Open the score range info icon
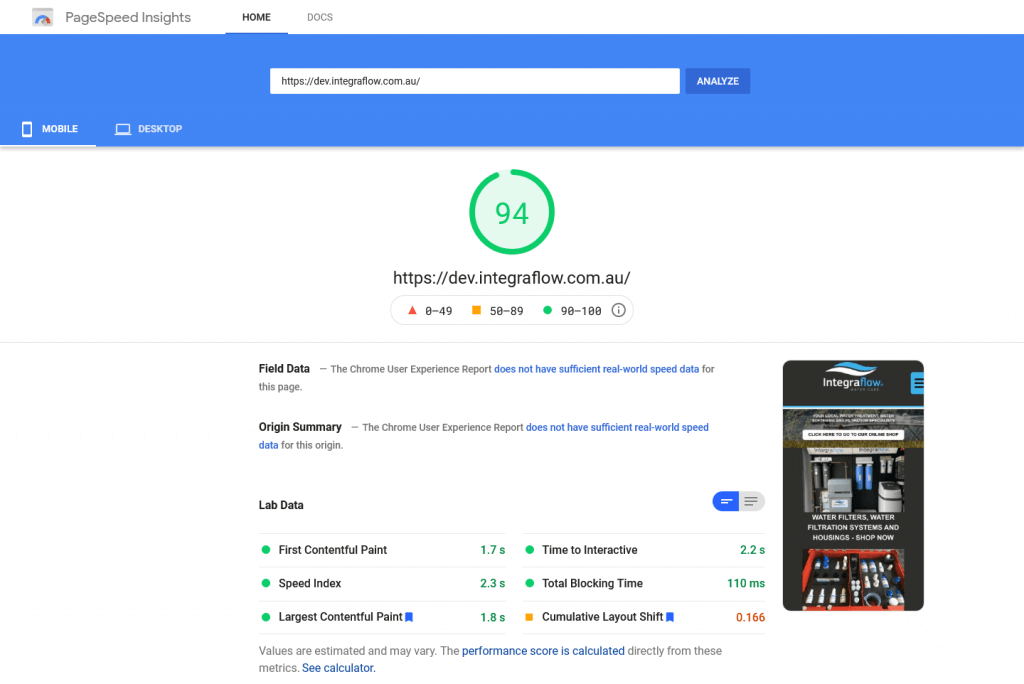Viewport: 1024px width, 684px height. (x=618, y=310)
